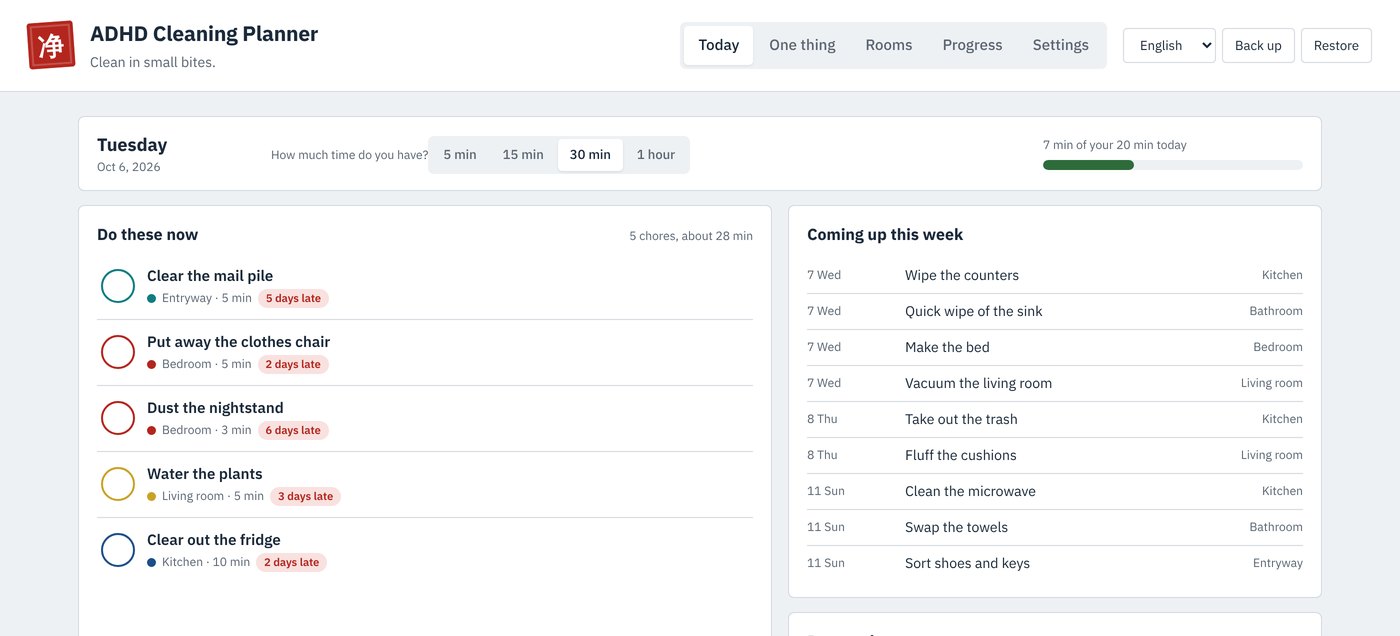Open the Settings tab
Screen dimensions: 1400x636
tap(1061, 45)
